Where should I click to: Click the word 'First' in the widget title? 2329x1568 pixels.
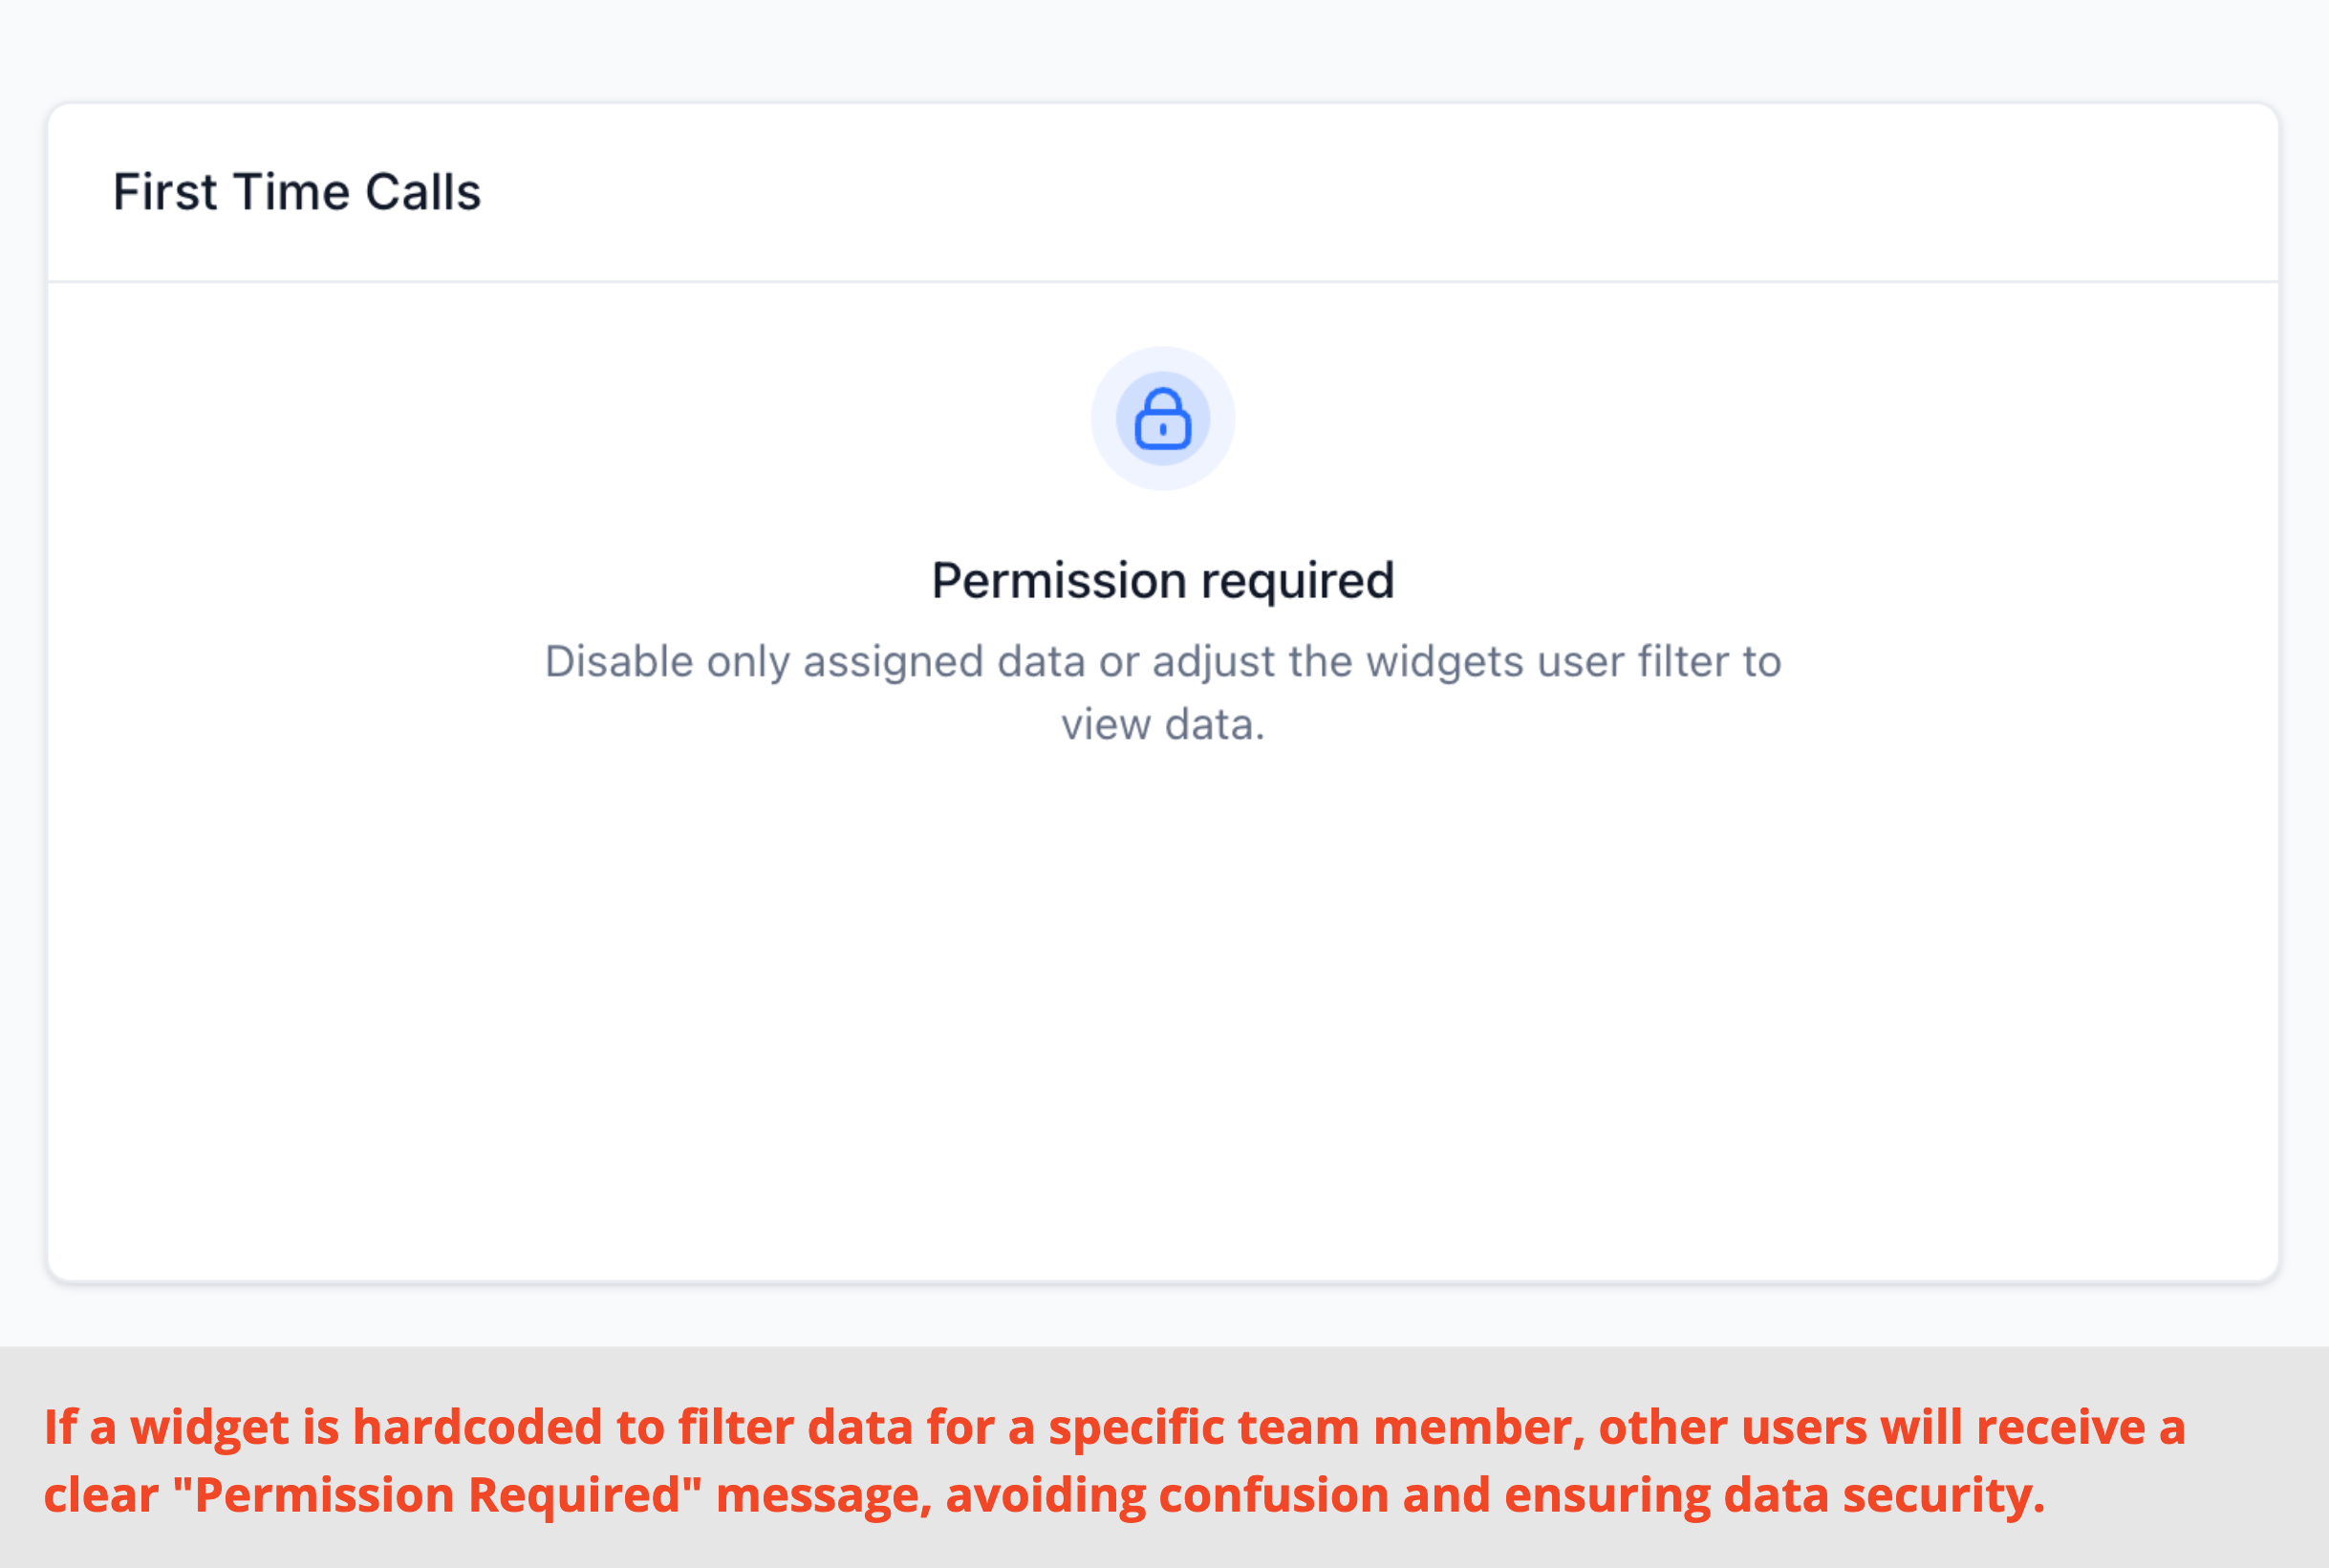(165, 191)
